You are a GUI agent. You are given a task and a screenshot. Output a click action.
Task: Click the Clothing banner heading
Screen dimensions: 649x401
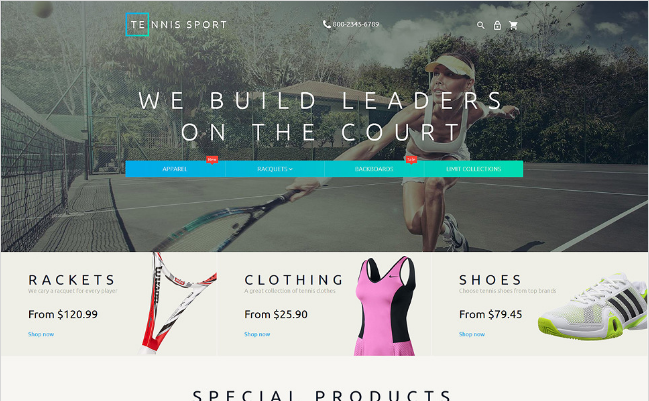pos(294,280)
